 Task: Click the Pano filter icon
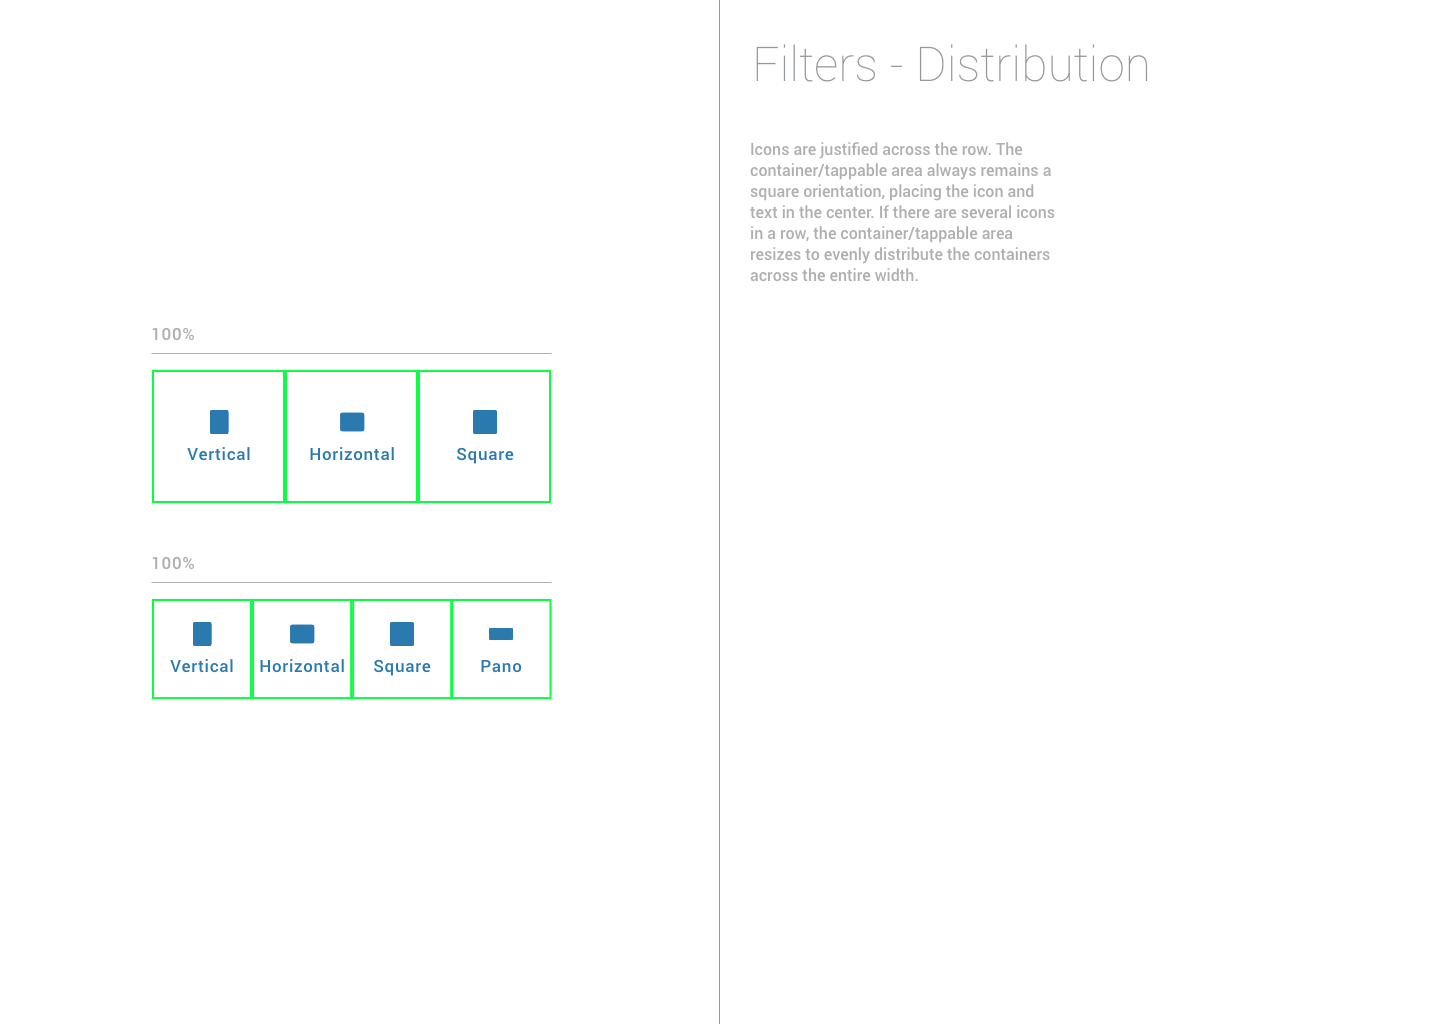click(501, 634)
